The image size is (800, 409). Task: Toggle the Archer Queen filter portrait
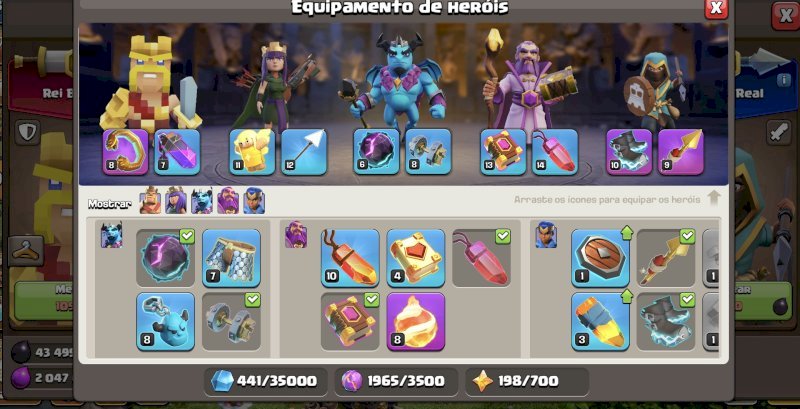[176, 200]
